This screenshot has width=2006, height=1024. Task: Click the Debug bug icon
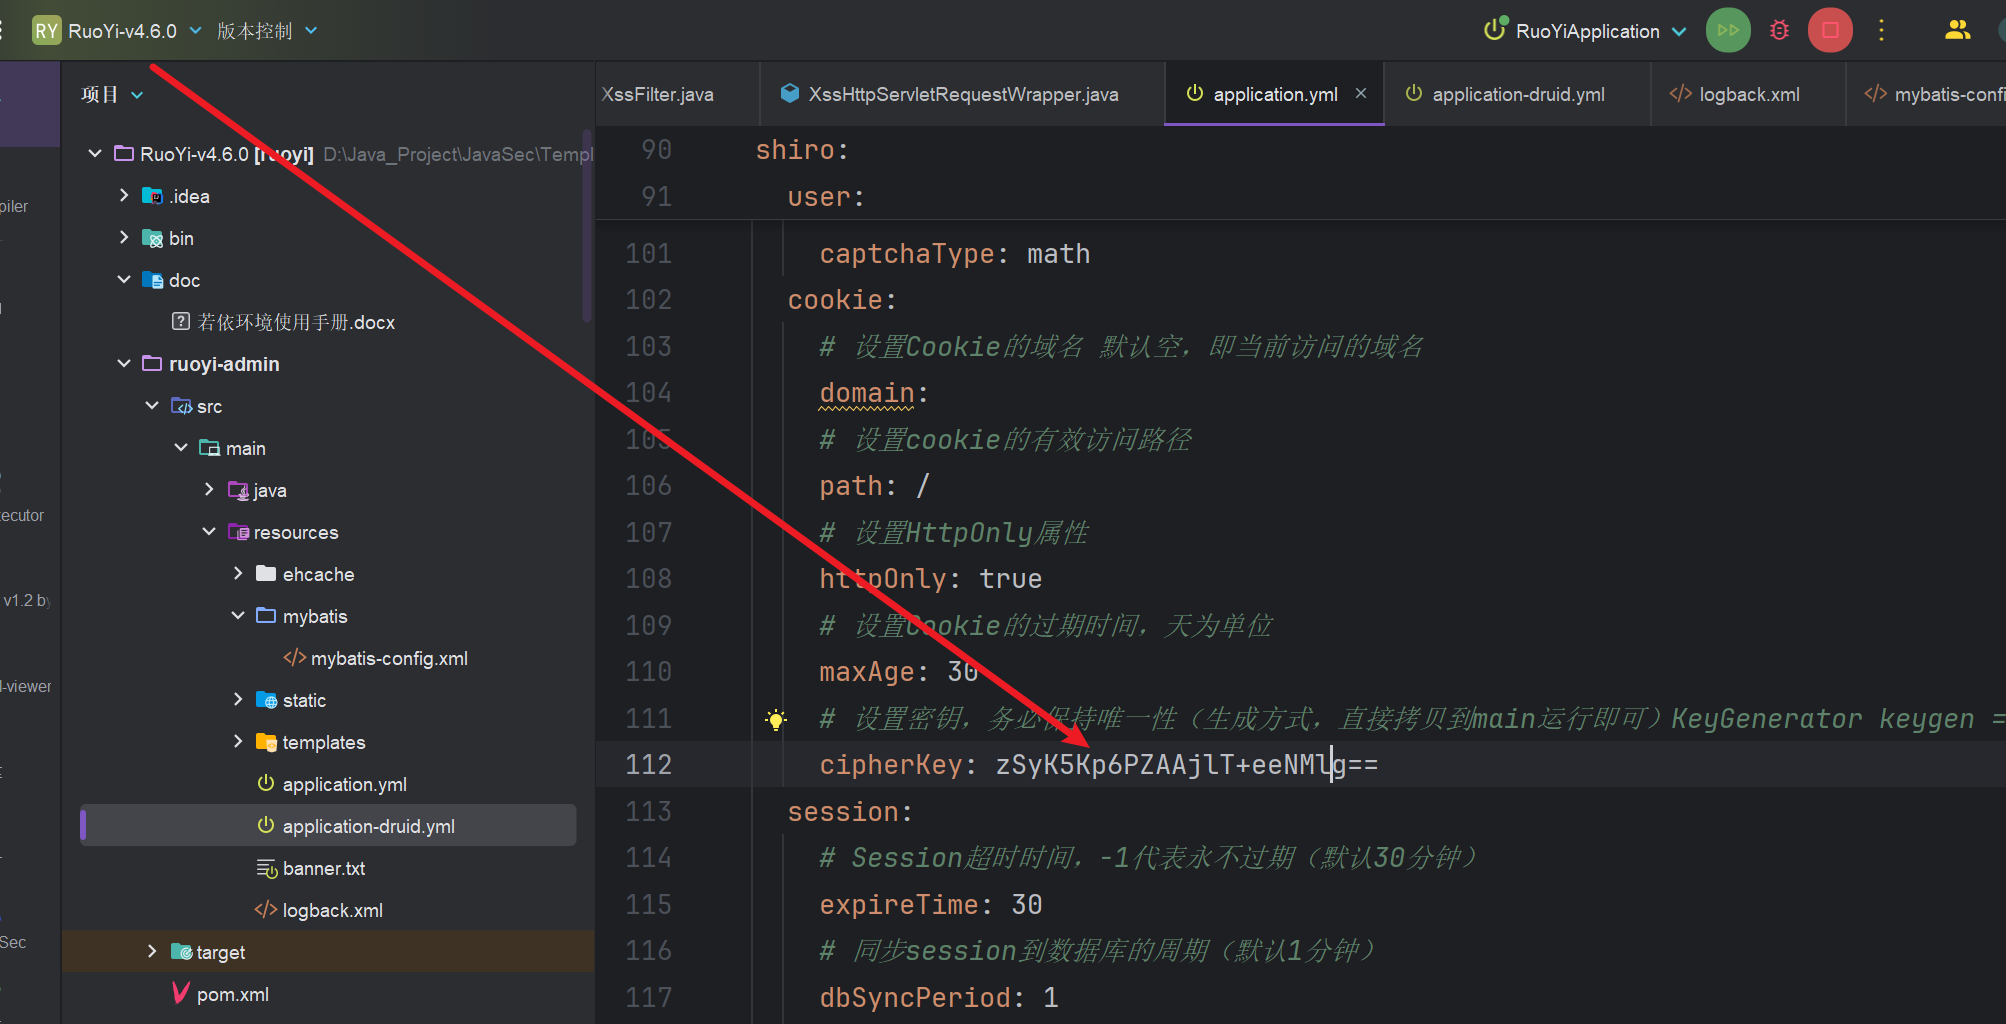1779,30
